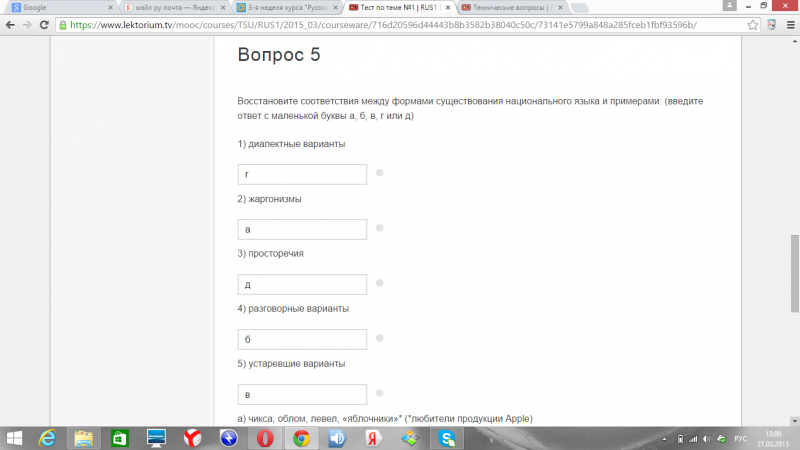Click answer field for 'диалектные варианты'

coord(302,174)
